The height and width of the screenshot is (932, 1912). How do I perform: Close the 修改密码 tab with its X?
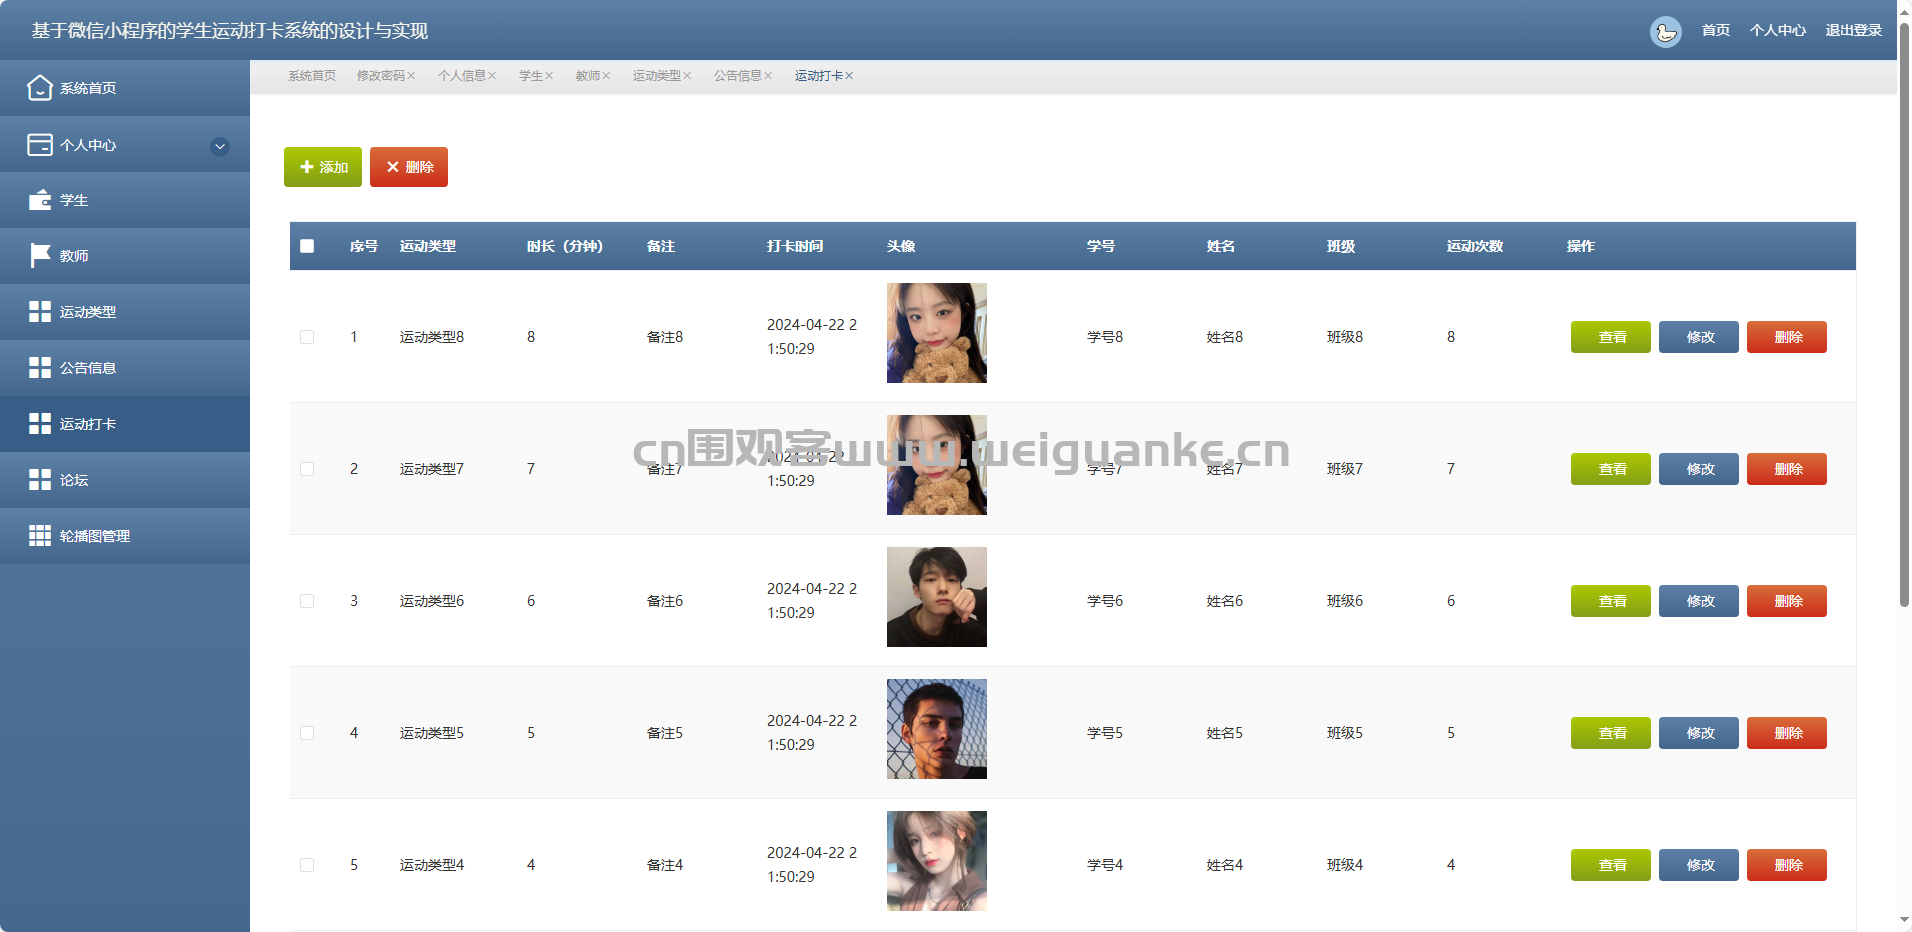[x=411, y=76]
